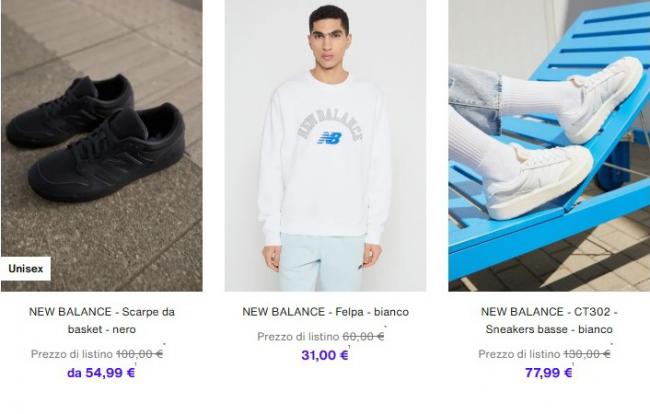Click the footnote marker beside 77,99 €

coord(573,364)
